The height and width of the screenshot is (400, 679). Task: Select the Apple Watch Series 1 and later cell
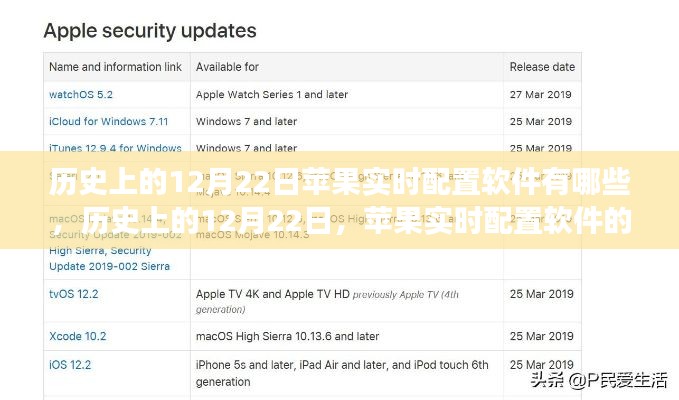click(272, 94)
